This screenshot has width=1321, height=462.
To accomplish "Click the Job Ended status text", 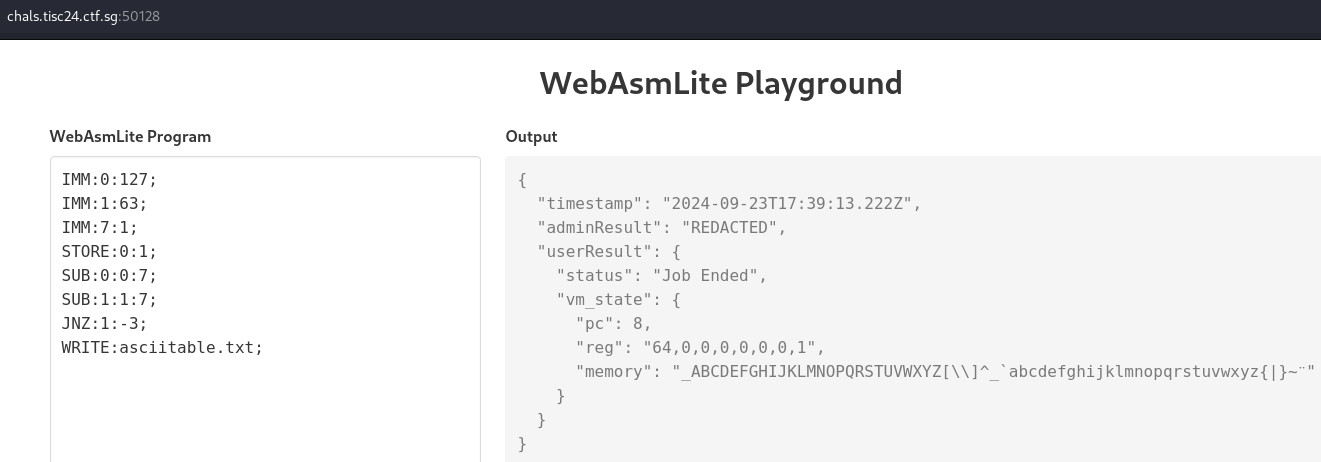I will click(x=710, y=276).
